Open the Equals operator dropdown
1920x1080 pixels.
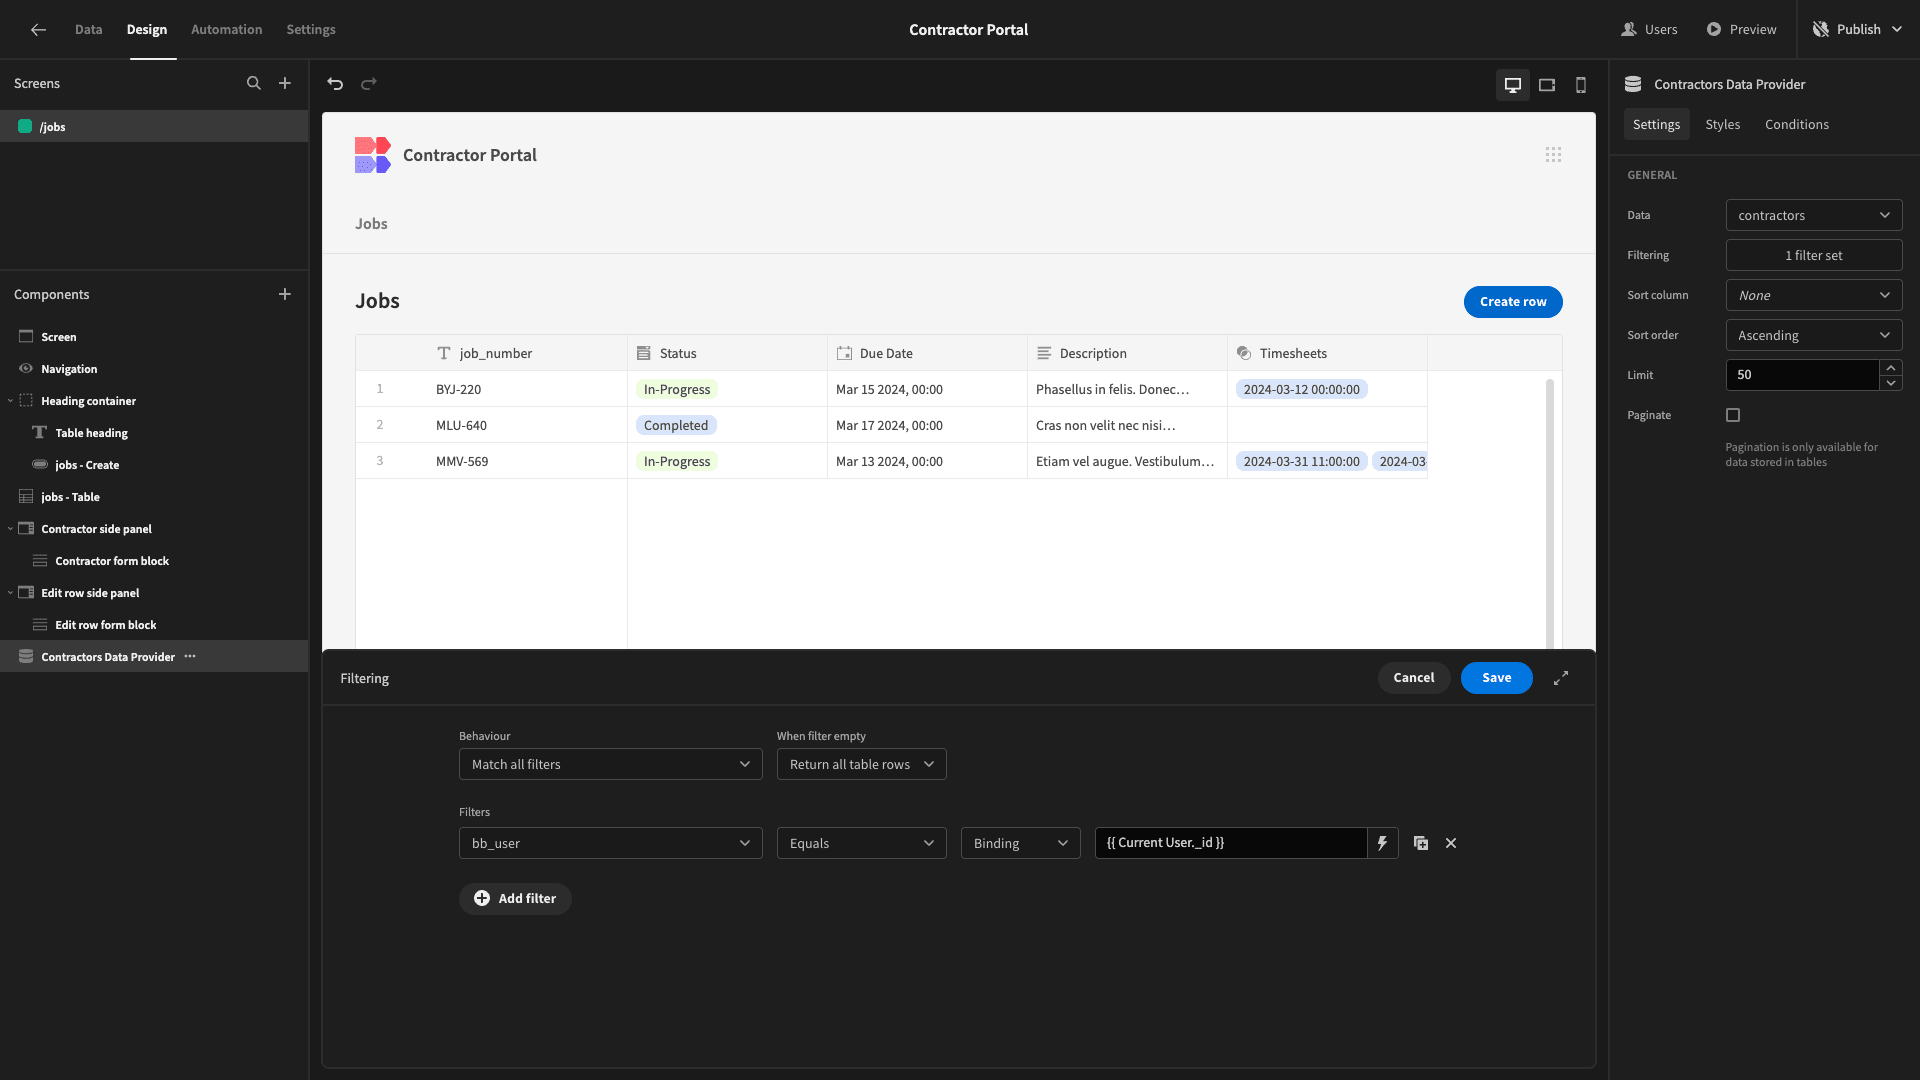tap(861, 843)
